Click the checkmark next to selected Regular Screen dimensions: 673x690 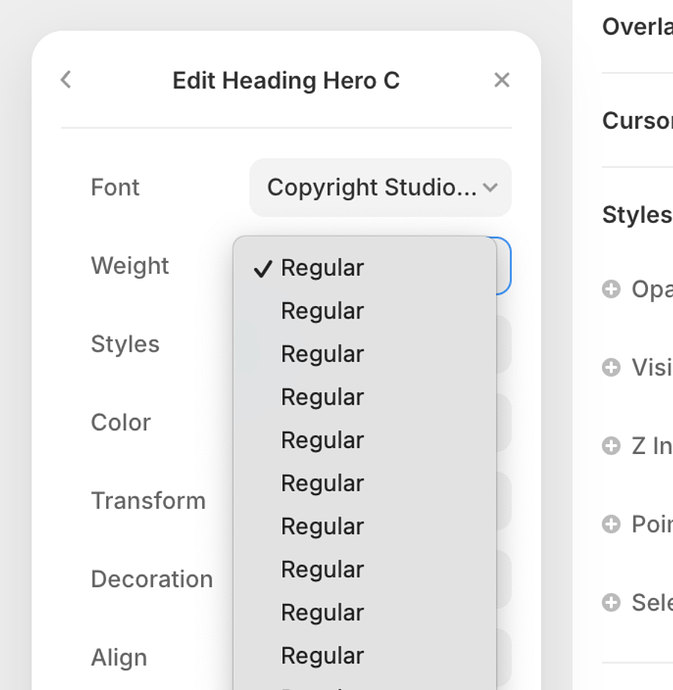coord(263,268)
